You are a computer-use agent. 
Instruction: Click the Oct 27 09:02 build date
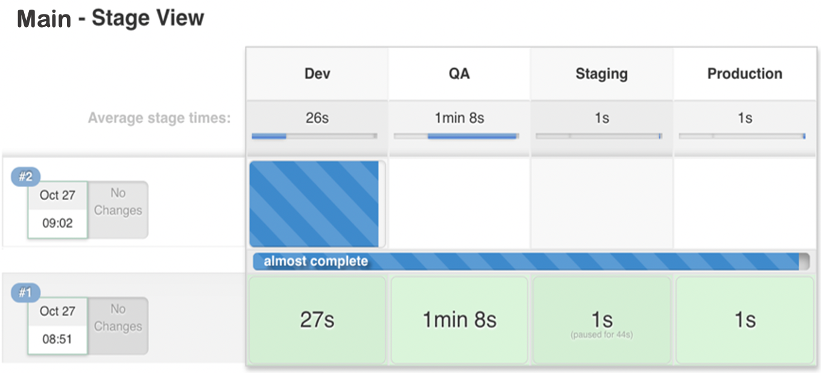coord(58,209)
